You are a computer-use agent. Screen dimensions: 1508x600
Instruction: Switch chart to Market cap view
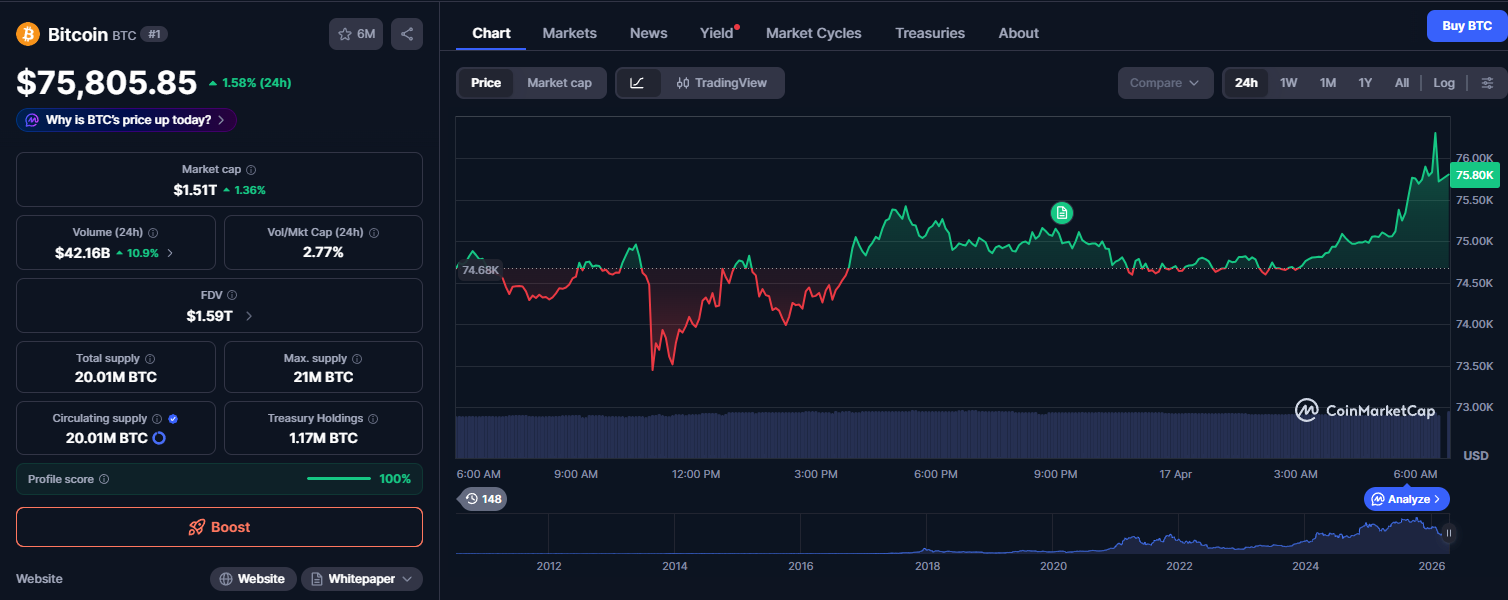[x=560, y=83]
